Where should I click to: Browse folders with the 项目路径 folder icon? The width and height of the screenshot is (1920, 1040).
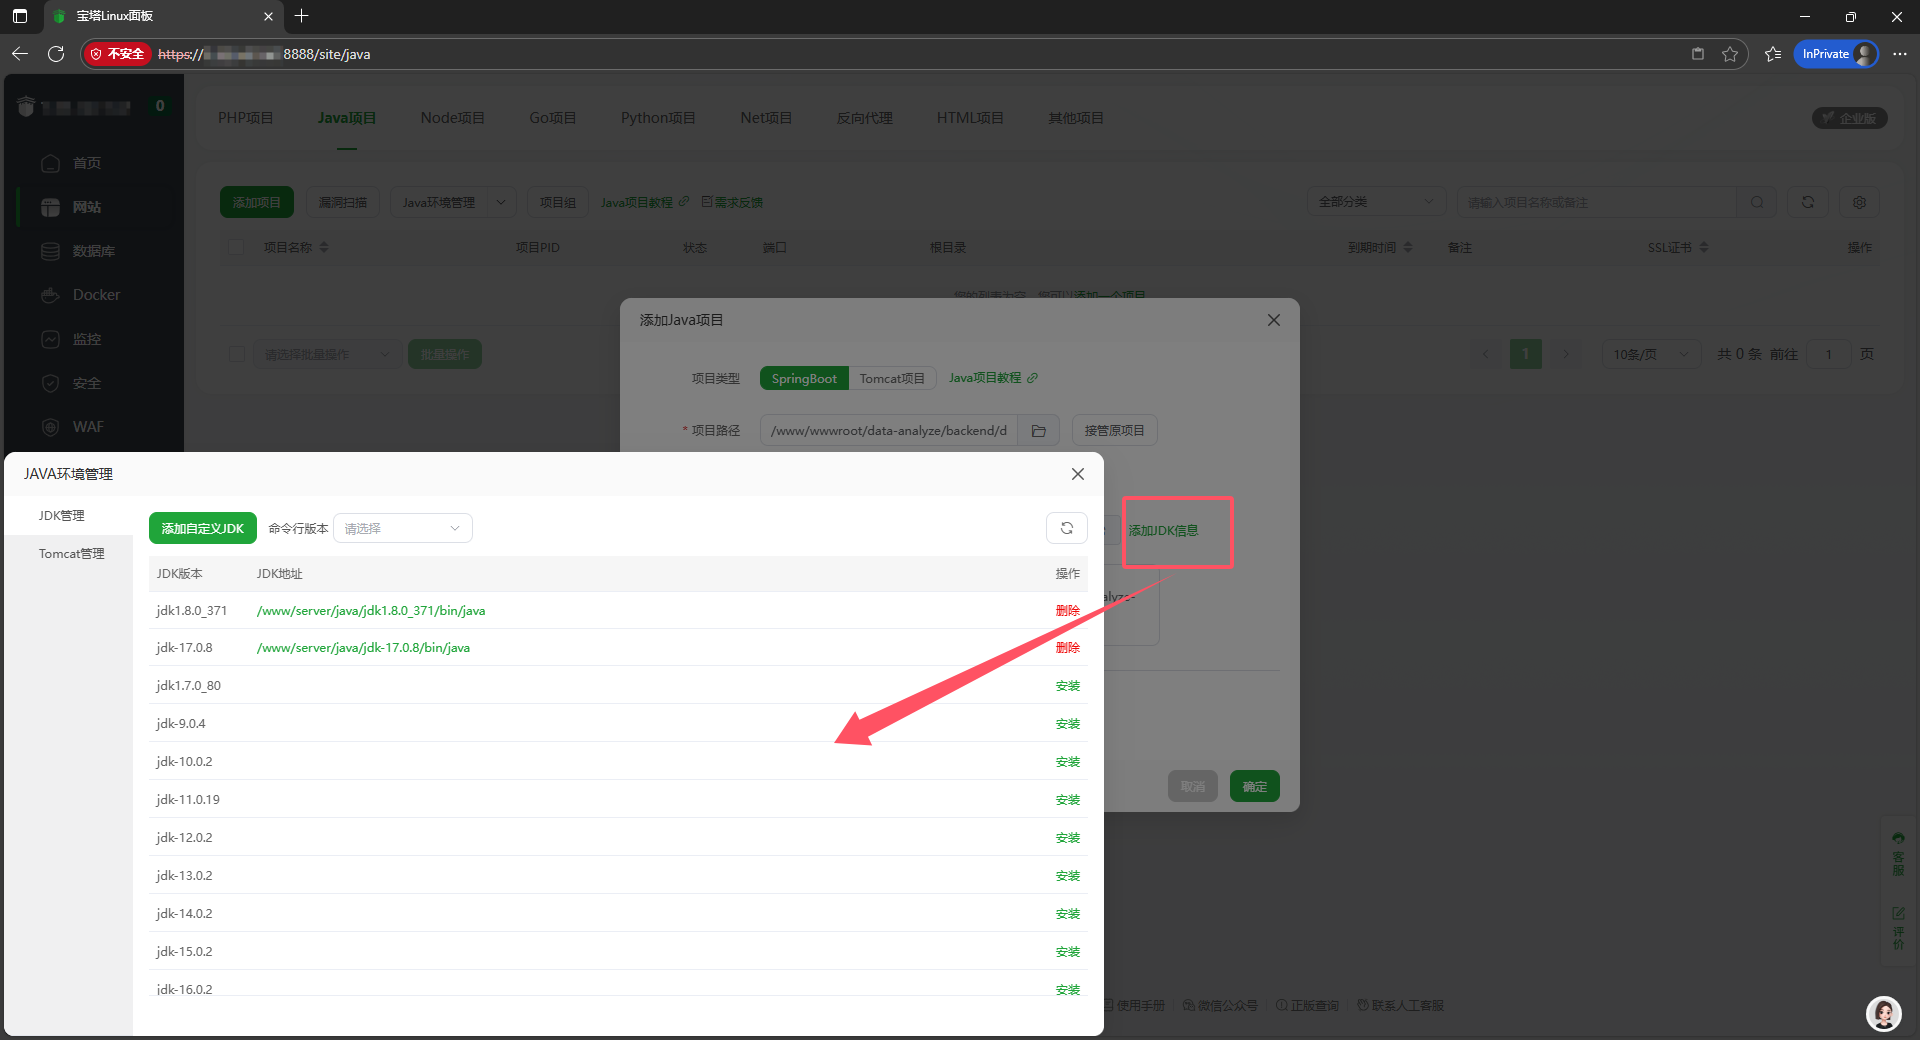pyautogui.click(x=1039, y=430)
